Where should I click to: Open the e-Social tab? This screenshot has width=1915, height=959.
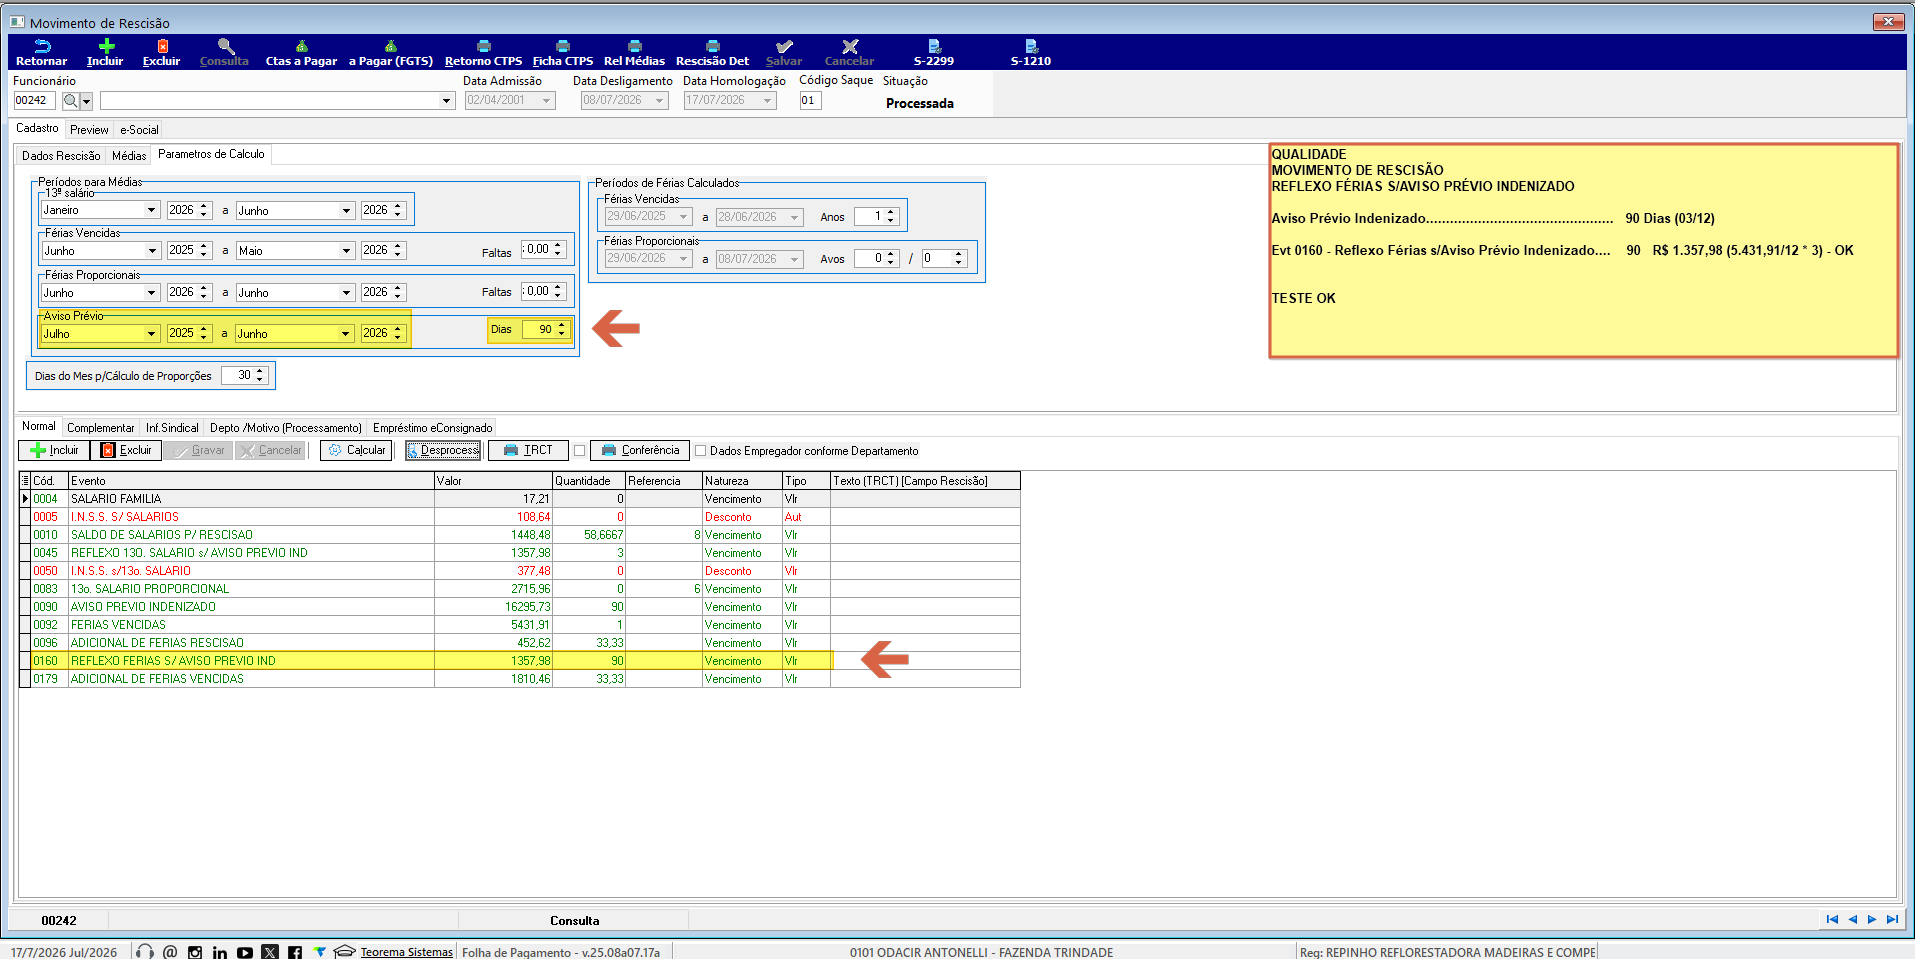pos(139,130)
